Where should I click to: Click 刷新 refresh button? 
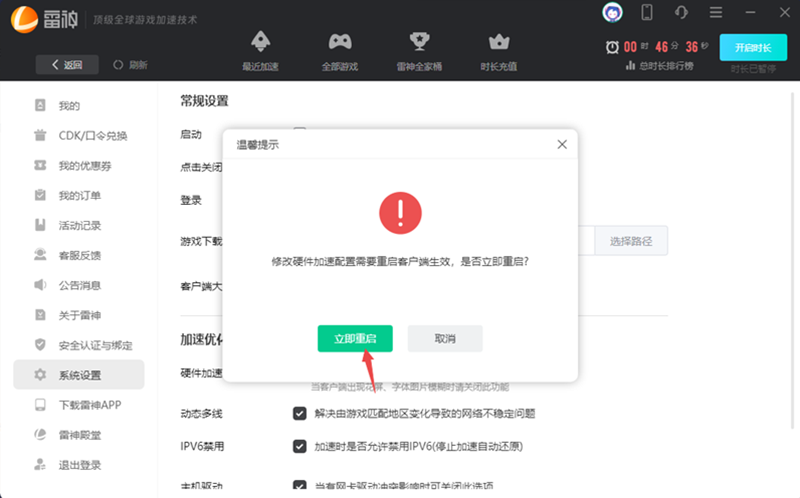(x=130, y=65)
